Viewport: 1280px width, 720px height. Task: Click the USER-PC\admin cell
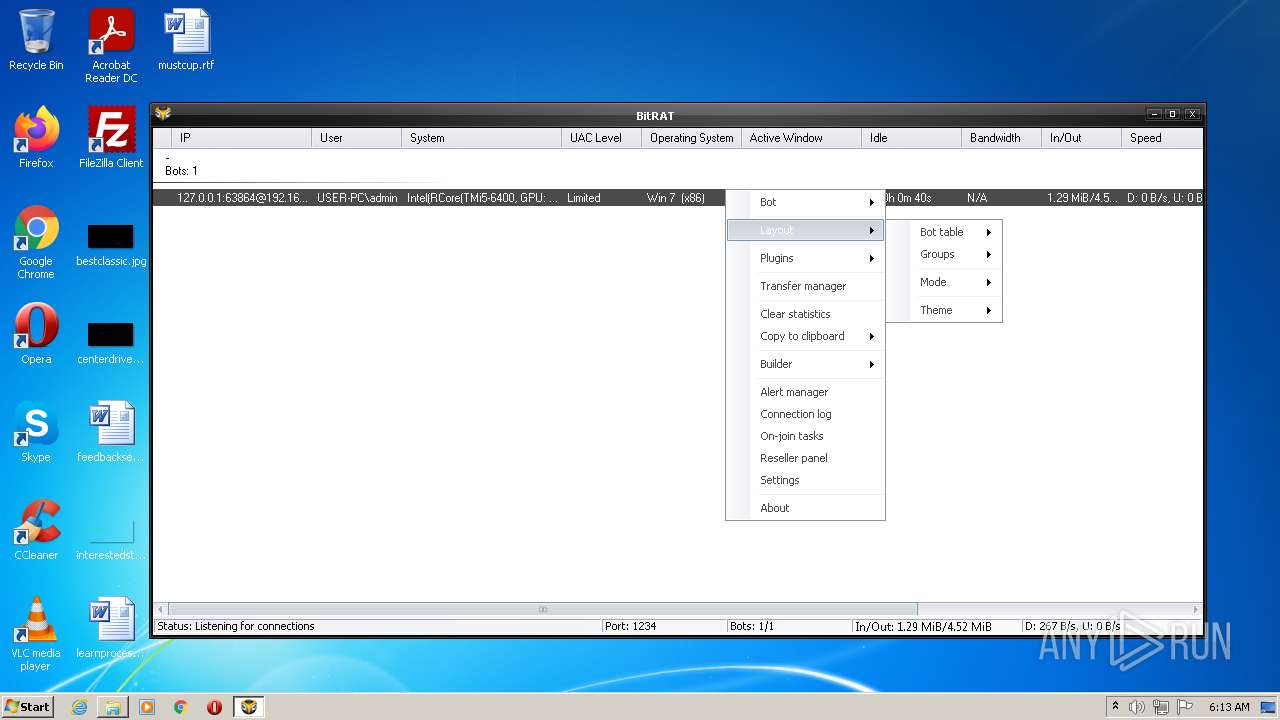(x=357, y=198)
